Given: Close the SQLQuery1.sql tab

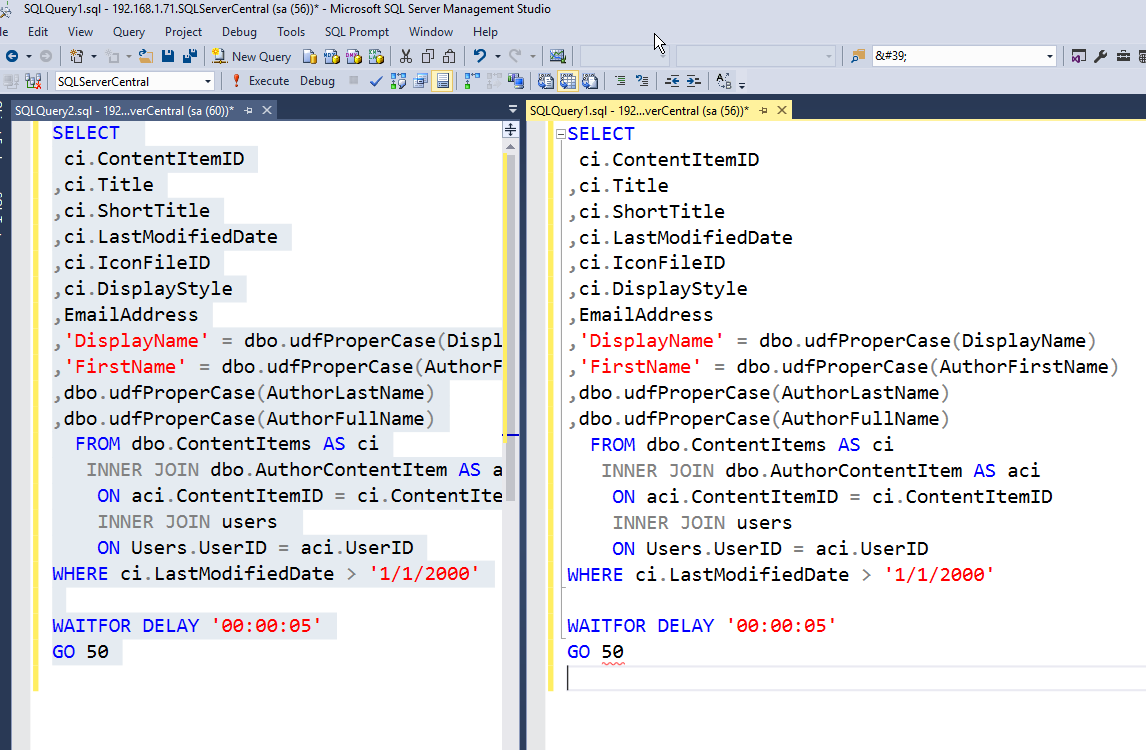Looking at the screenshot, I should click(782, 110).
